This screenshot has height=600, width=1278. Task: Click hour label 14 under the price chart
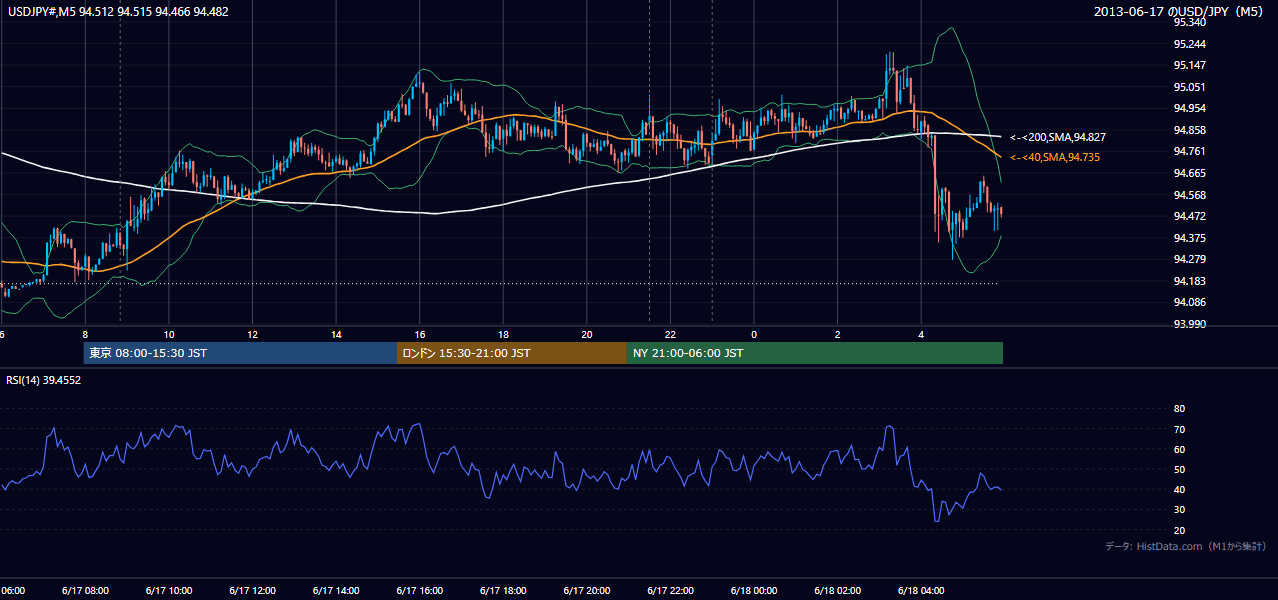[337, 335]
